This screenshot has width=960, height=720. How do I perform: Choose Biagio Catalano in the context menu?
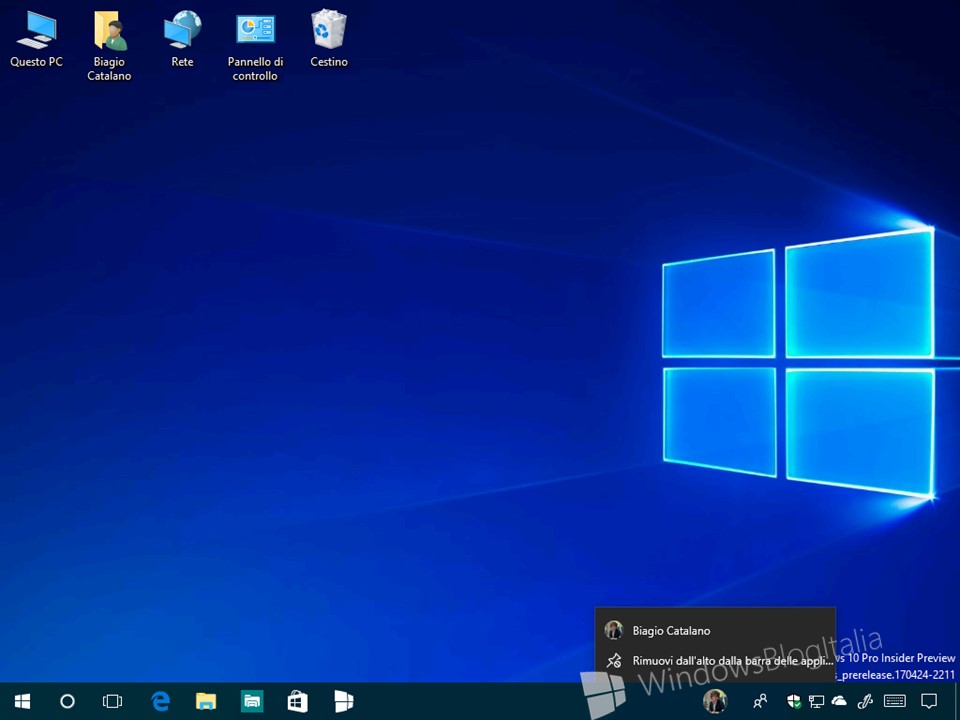click(715, 631)
